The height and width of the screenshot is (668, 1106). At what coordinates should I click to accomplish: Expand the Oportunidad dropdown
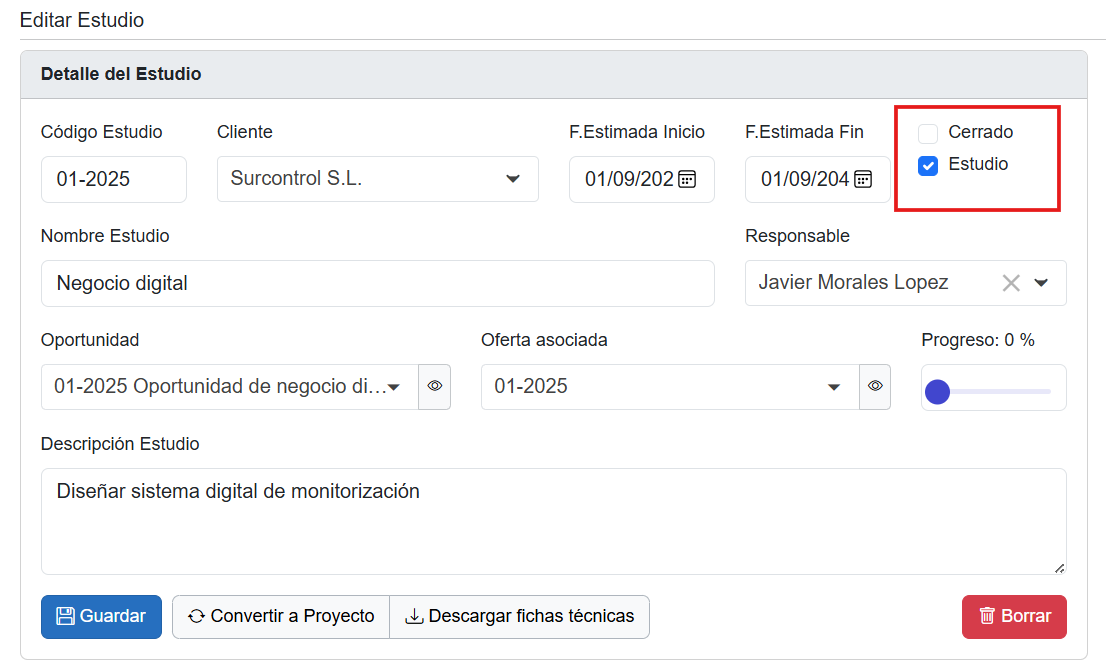(x=394, y=387)
